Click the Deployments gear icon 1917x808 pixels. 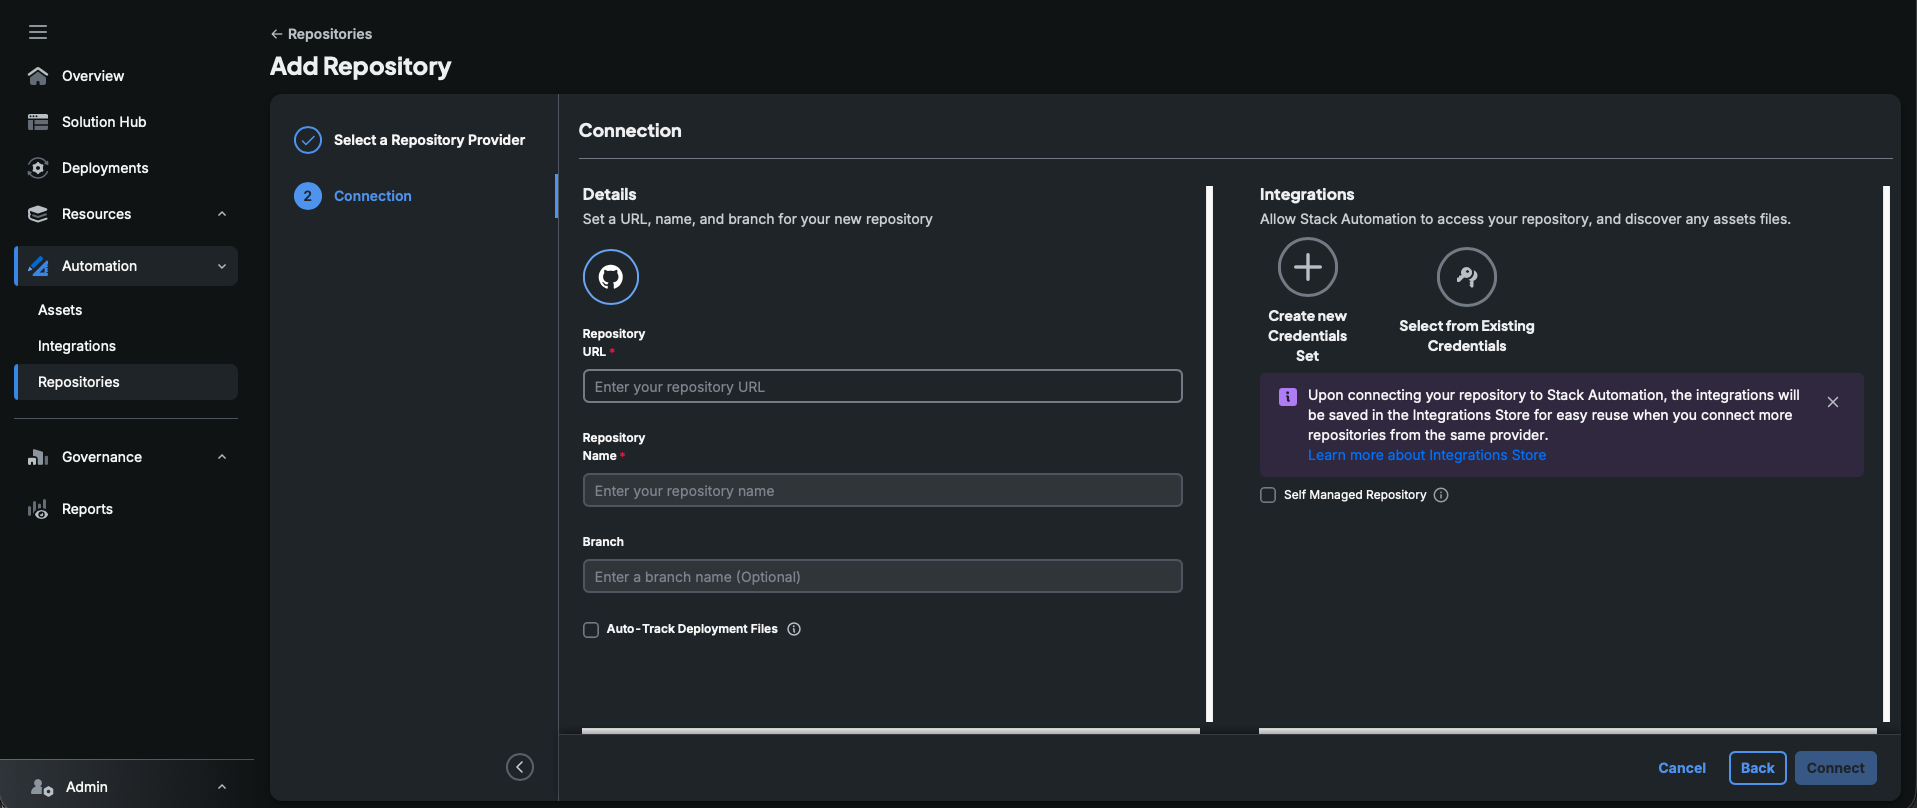coord(38,168)
